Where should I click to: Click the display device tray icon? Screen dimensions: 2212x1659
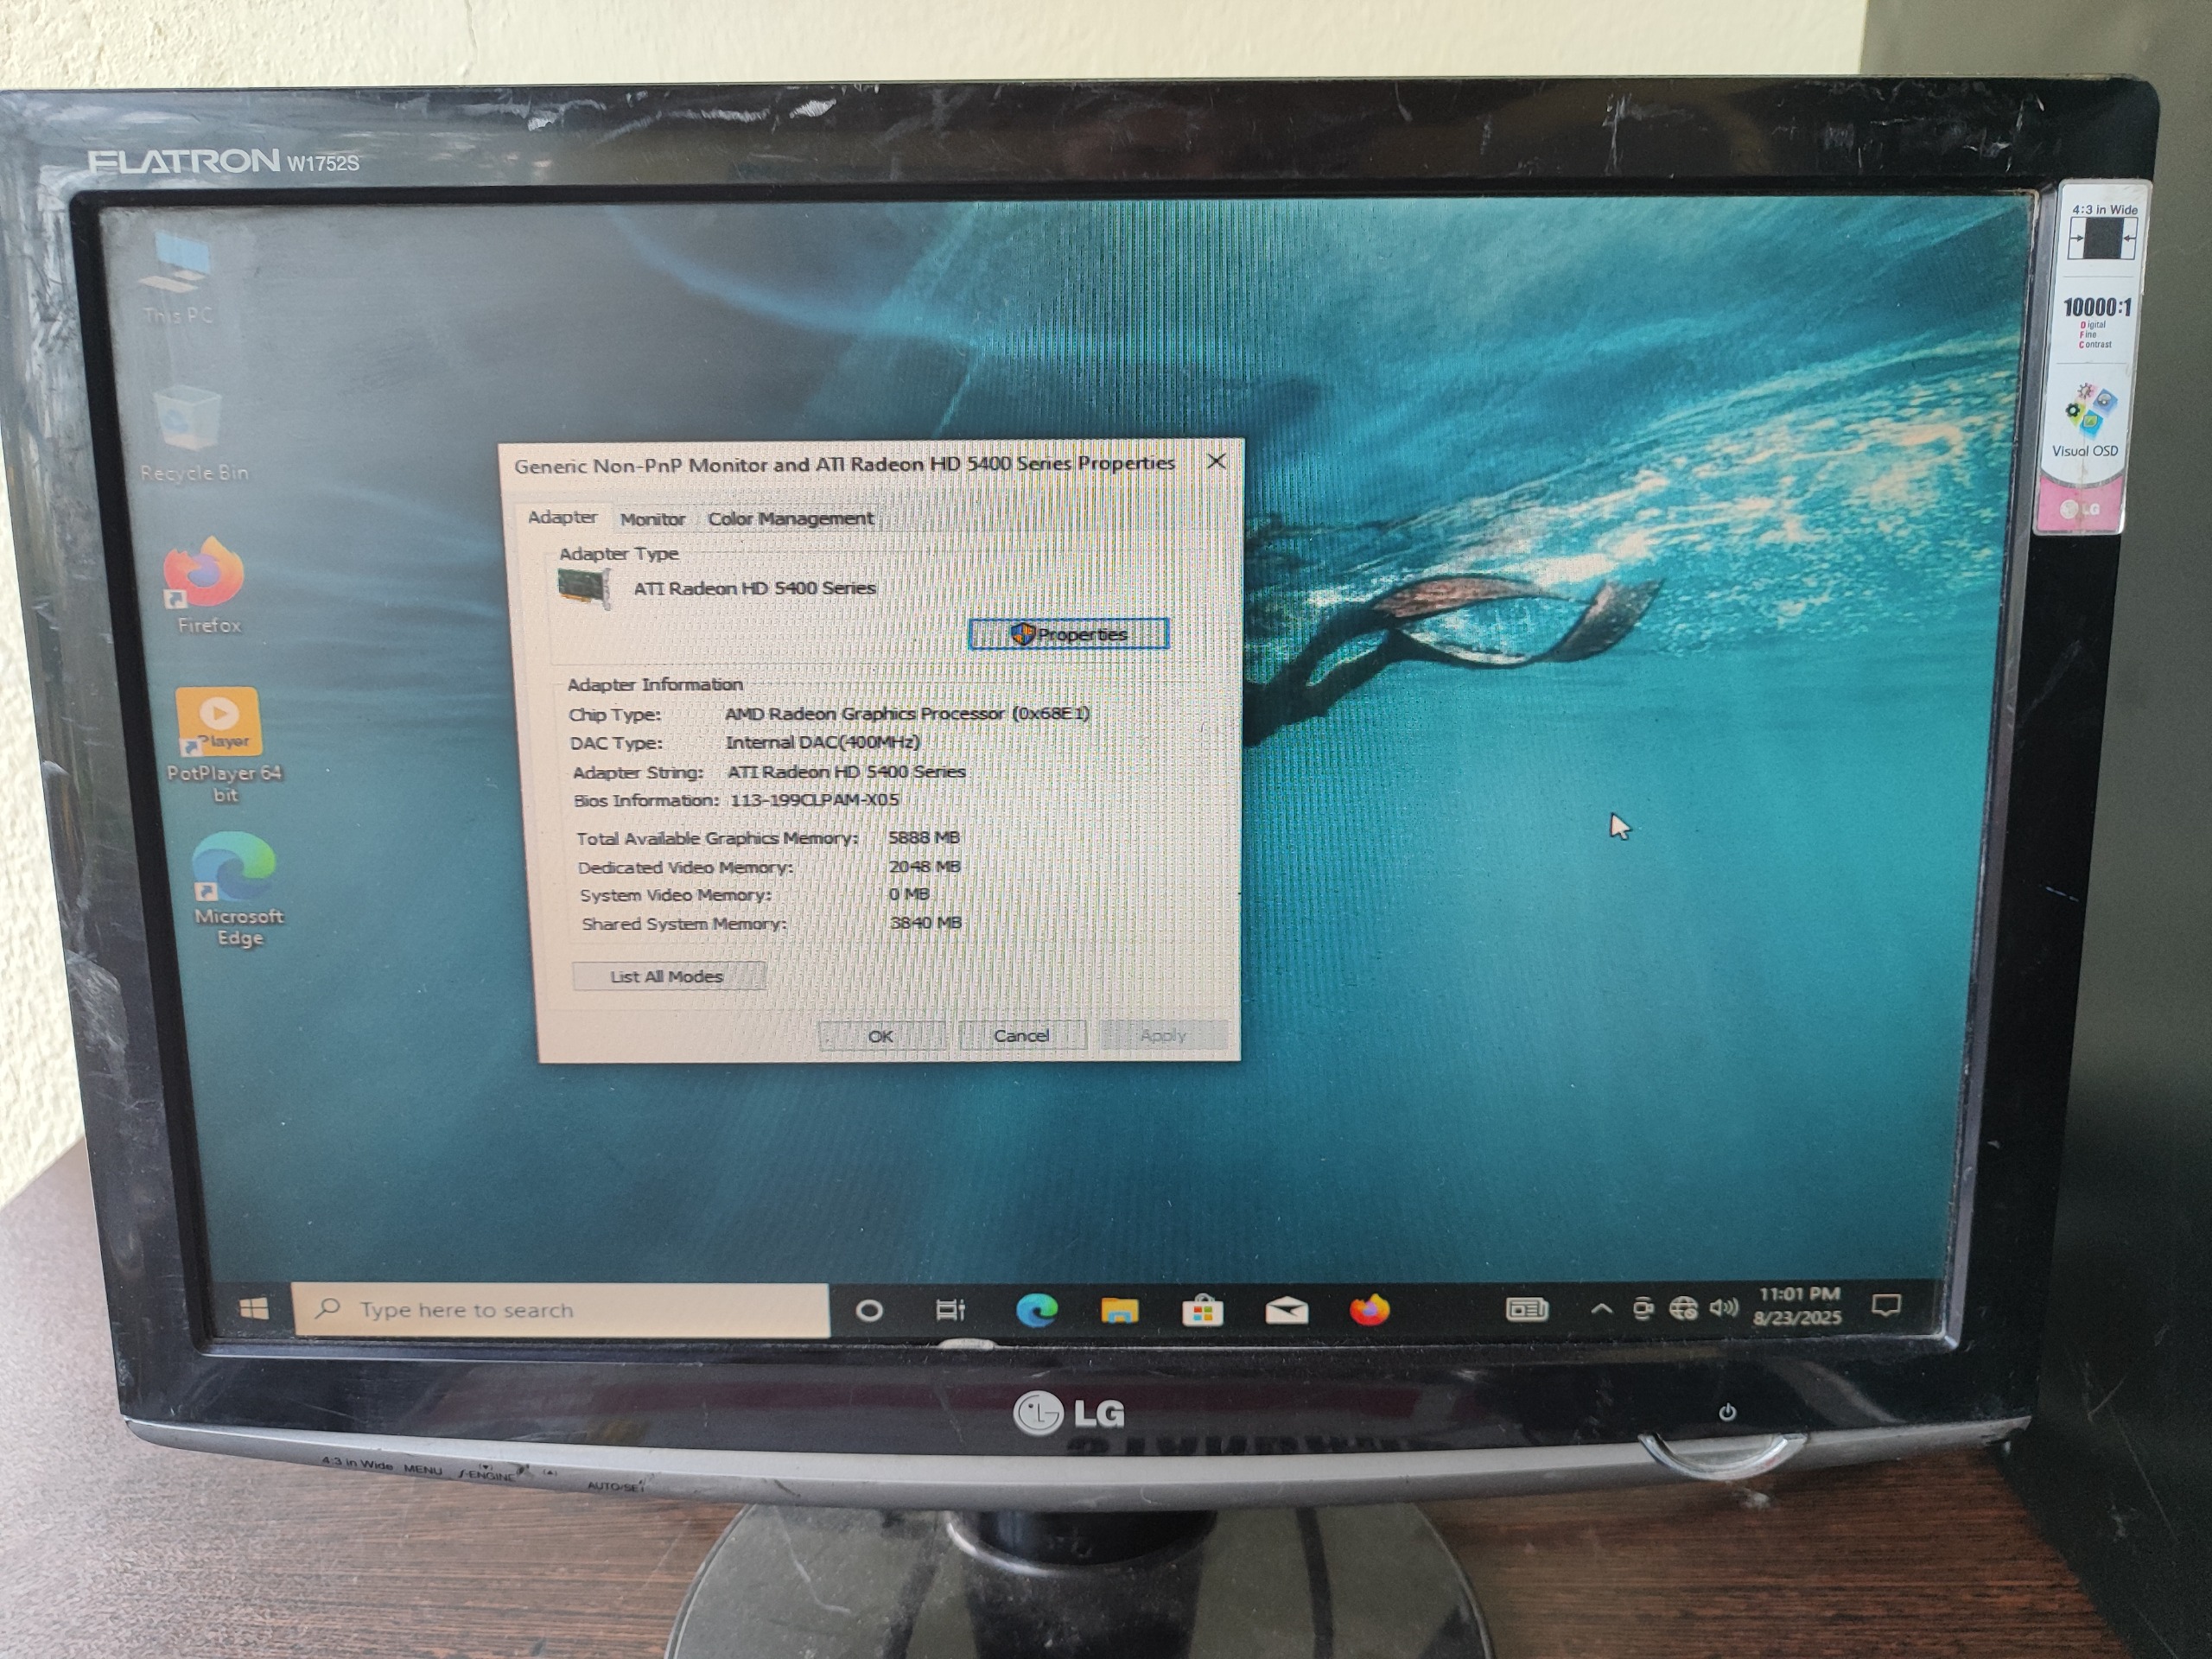click(x=1642, y=1308)
